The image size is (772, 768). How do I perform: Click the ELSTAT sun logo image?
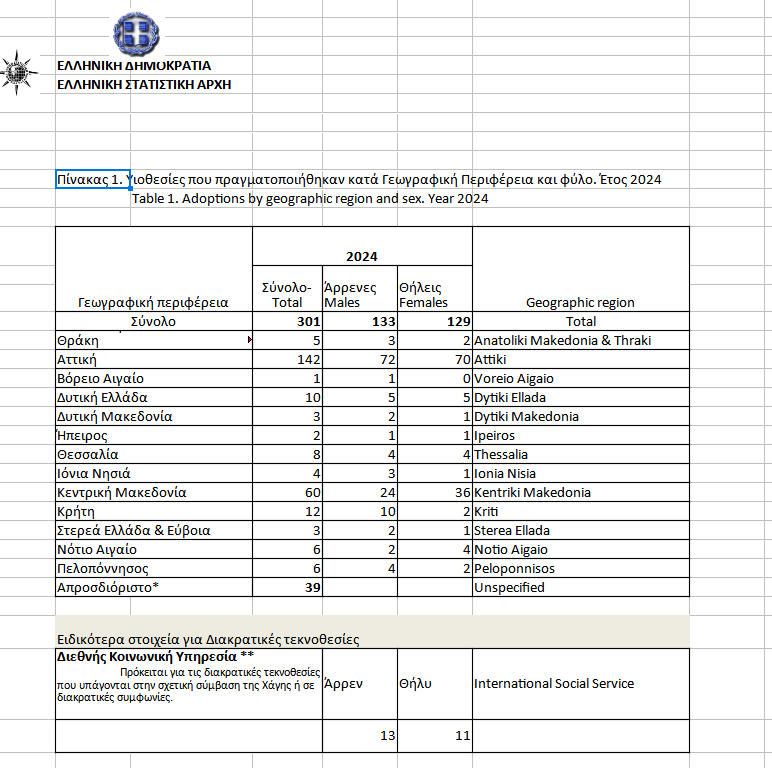point(18,72)
